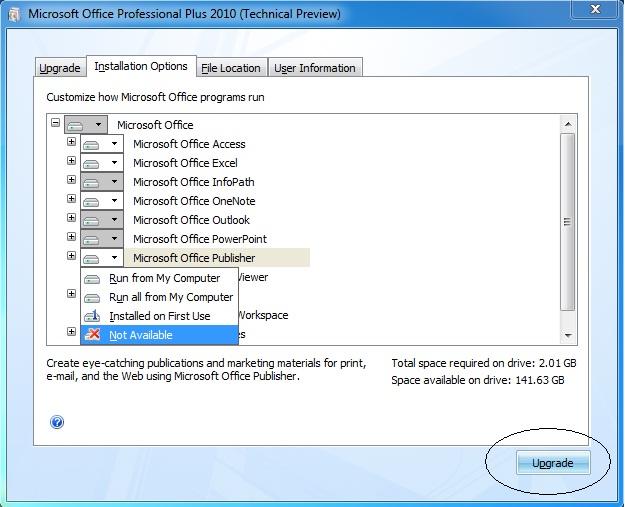Select Microsoft Office Excel row label

point(185,163)
